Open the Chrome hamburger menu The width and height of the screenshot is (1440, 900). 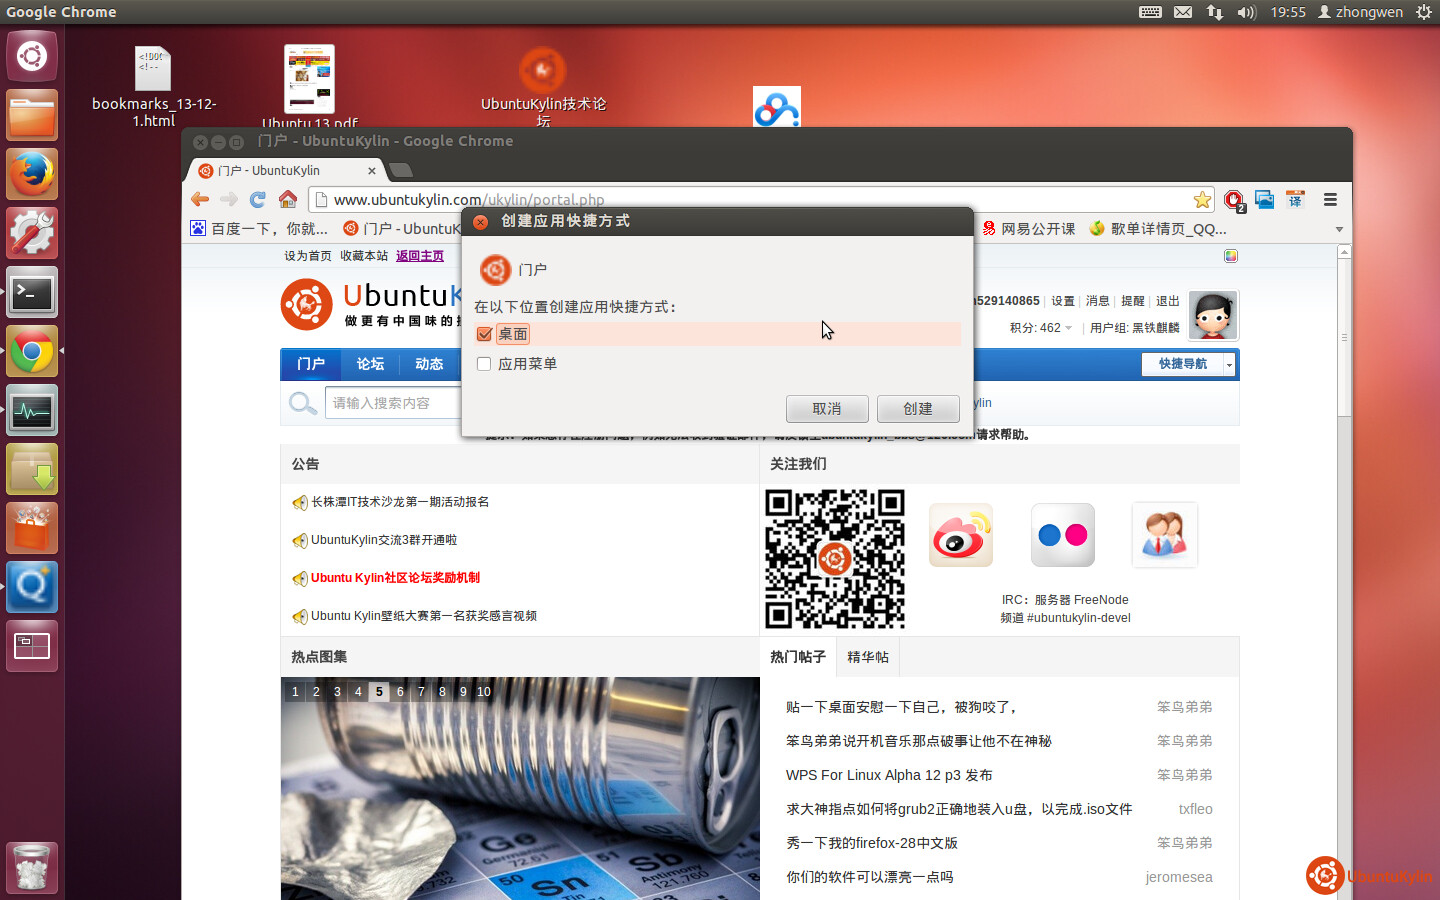1330,200
